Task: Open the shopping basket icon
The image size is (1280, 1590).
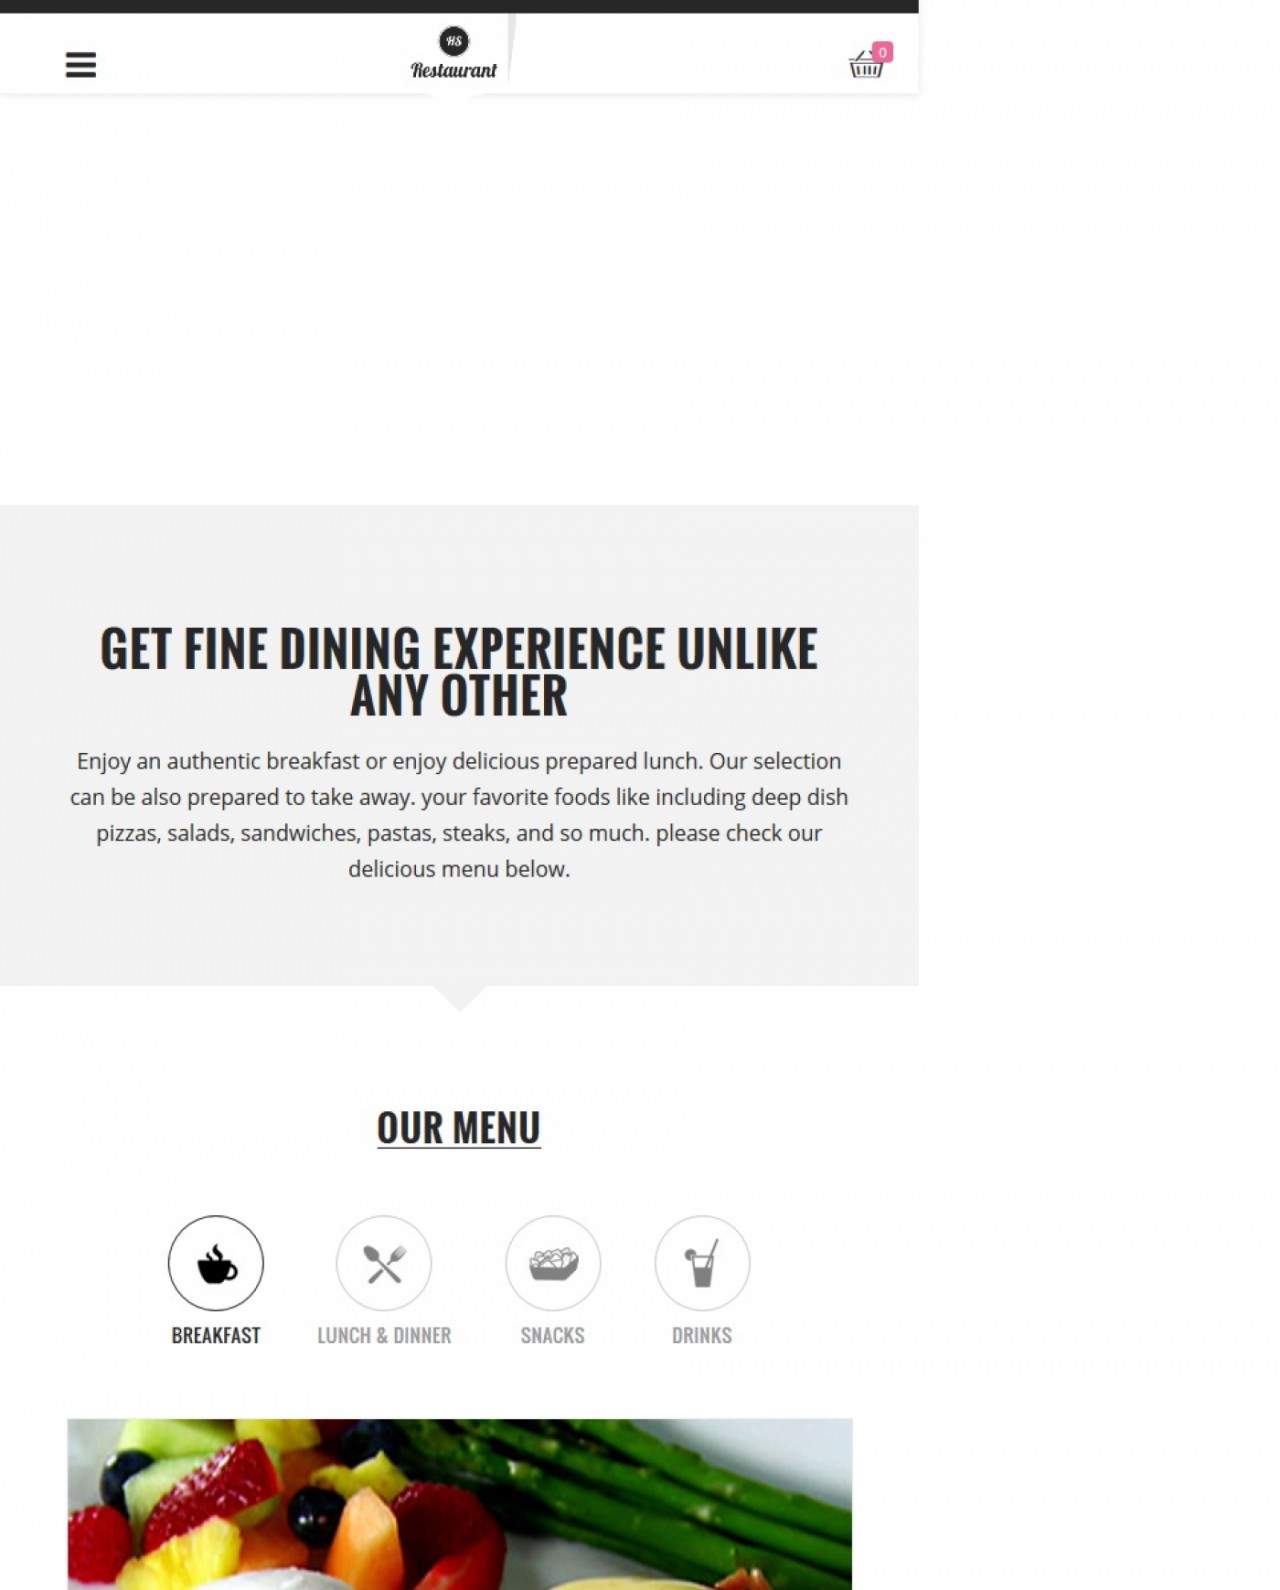Action: (x=866, y=65)
